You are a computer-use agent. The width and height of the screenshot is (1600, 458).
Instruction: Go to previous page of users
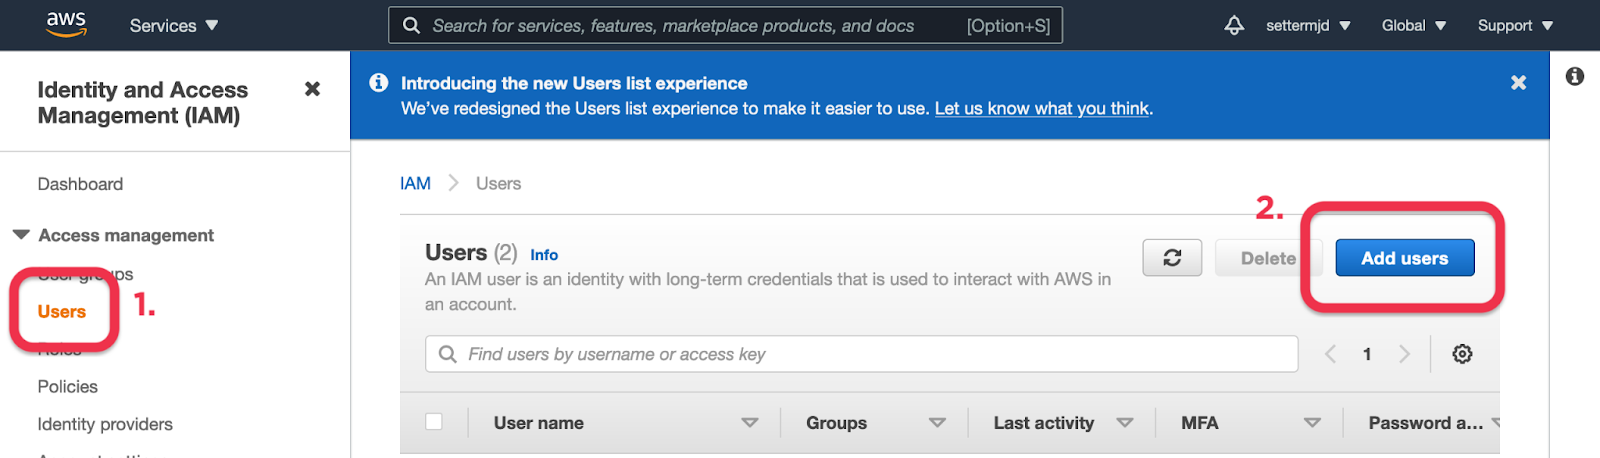click(x=1330, y=354)
